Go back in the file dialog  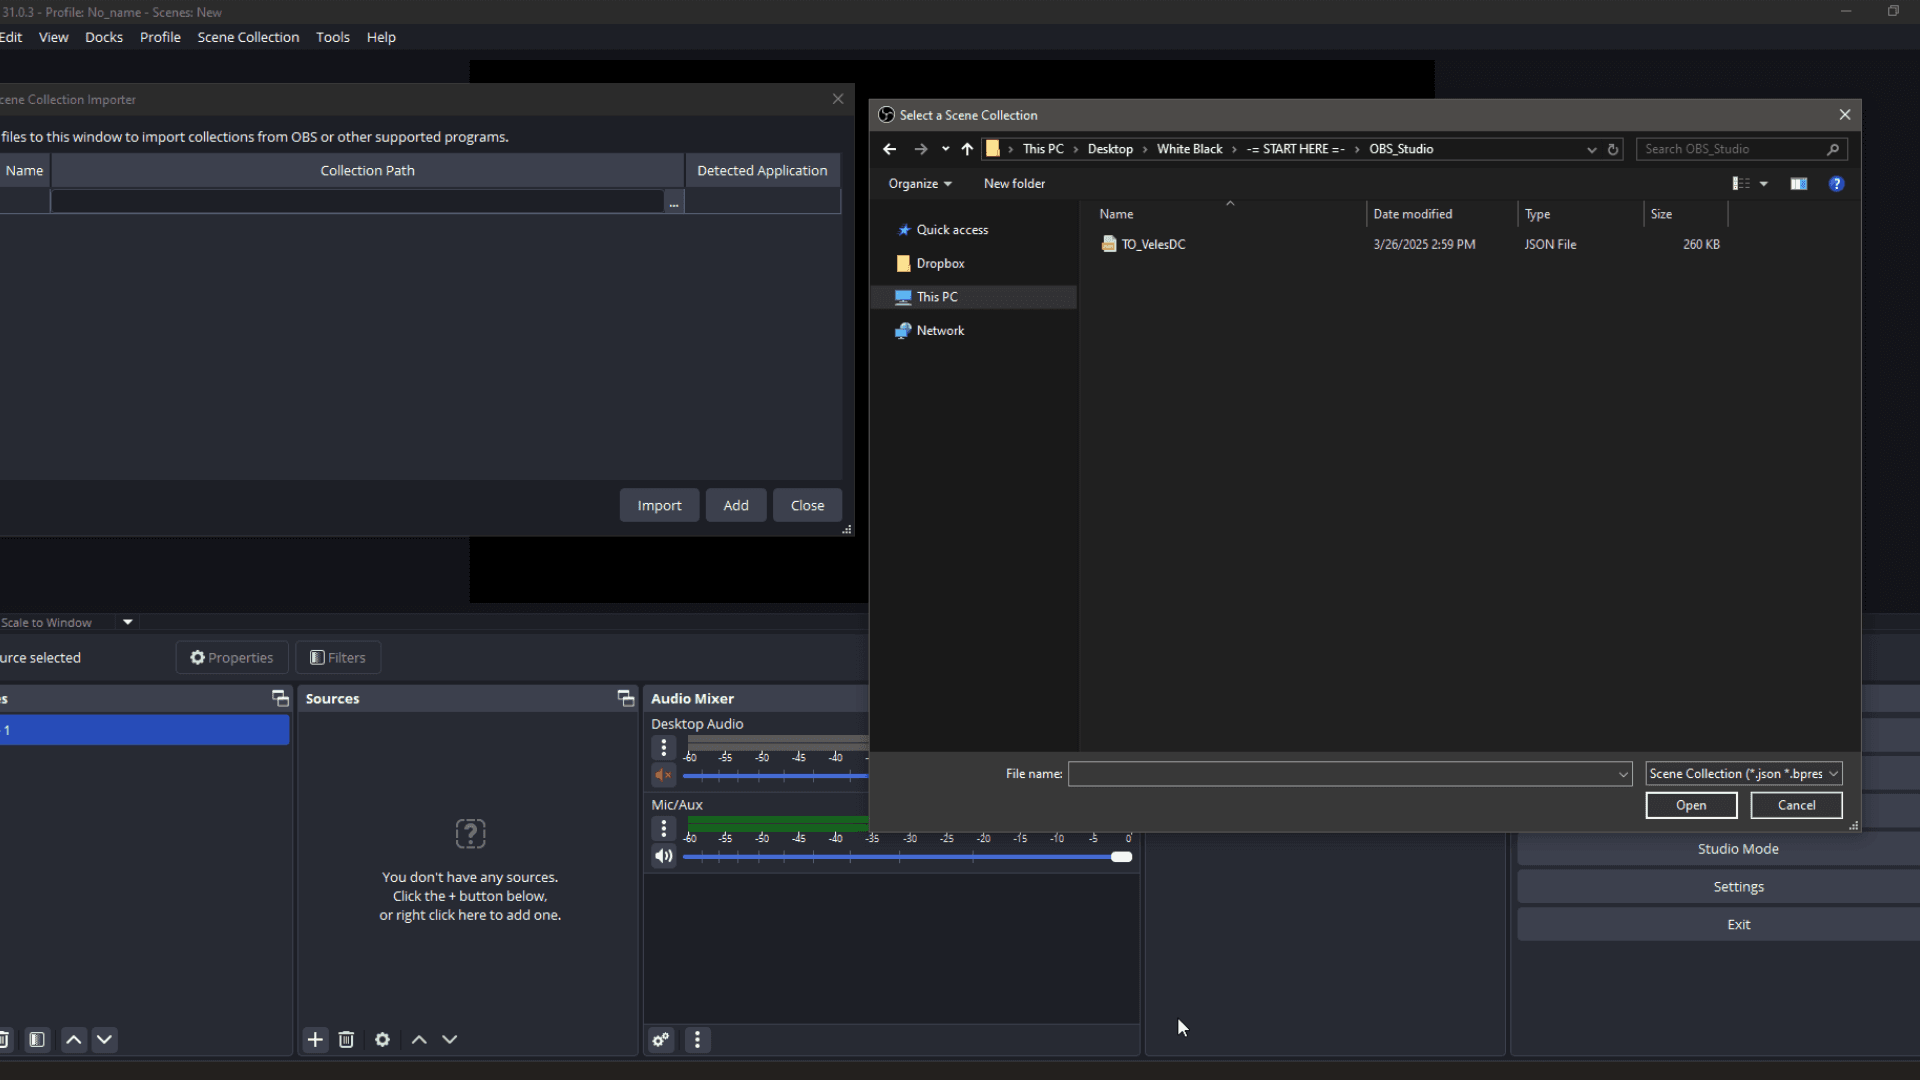point(889,149)
